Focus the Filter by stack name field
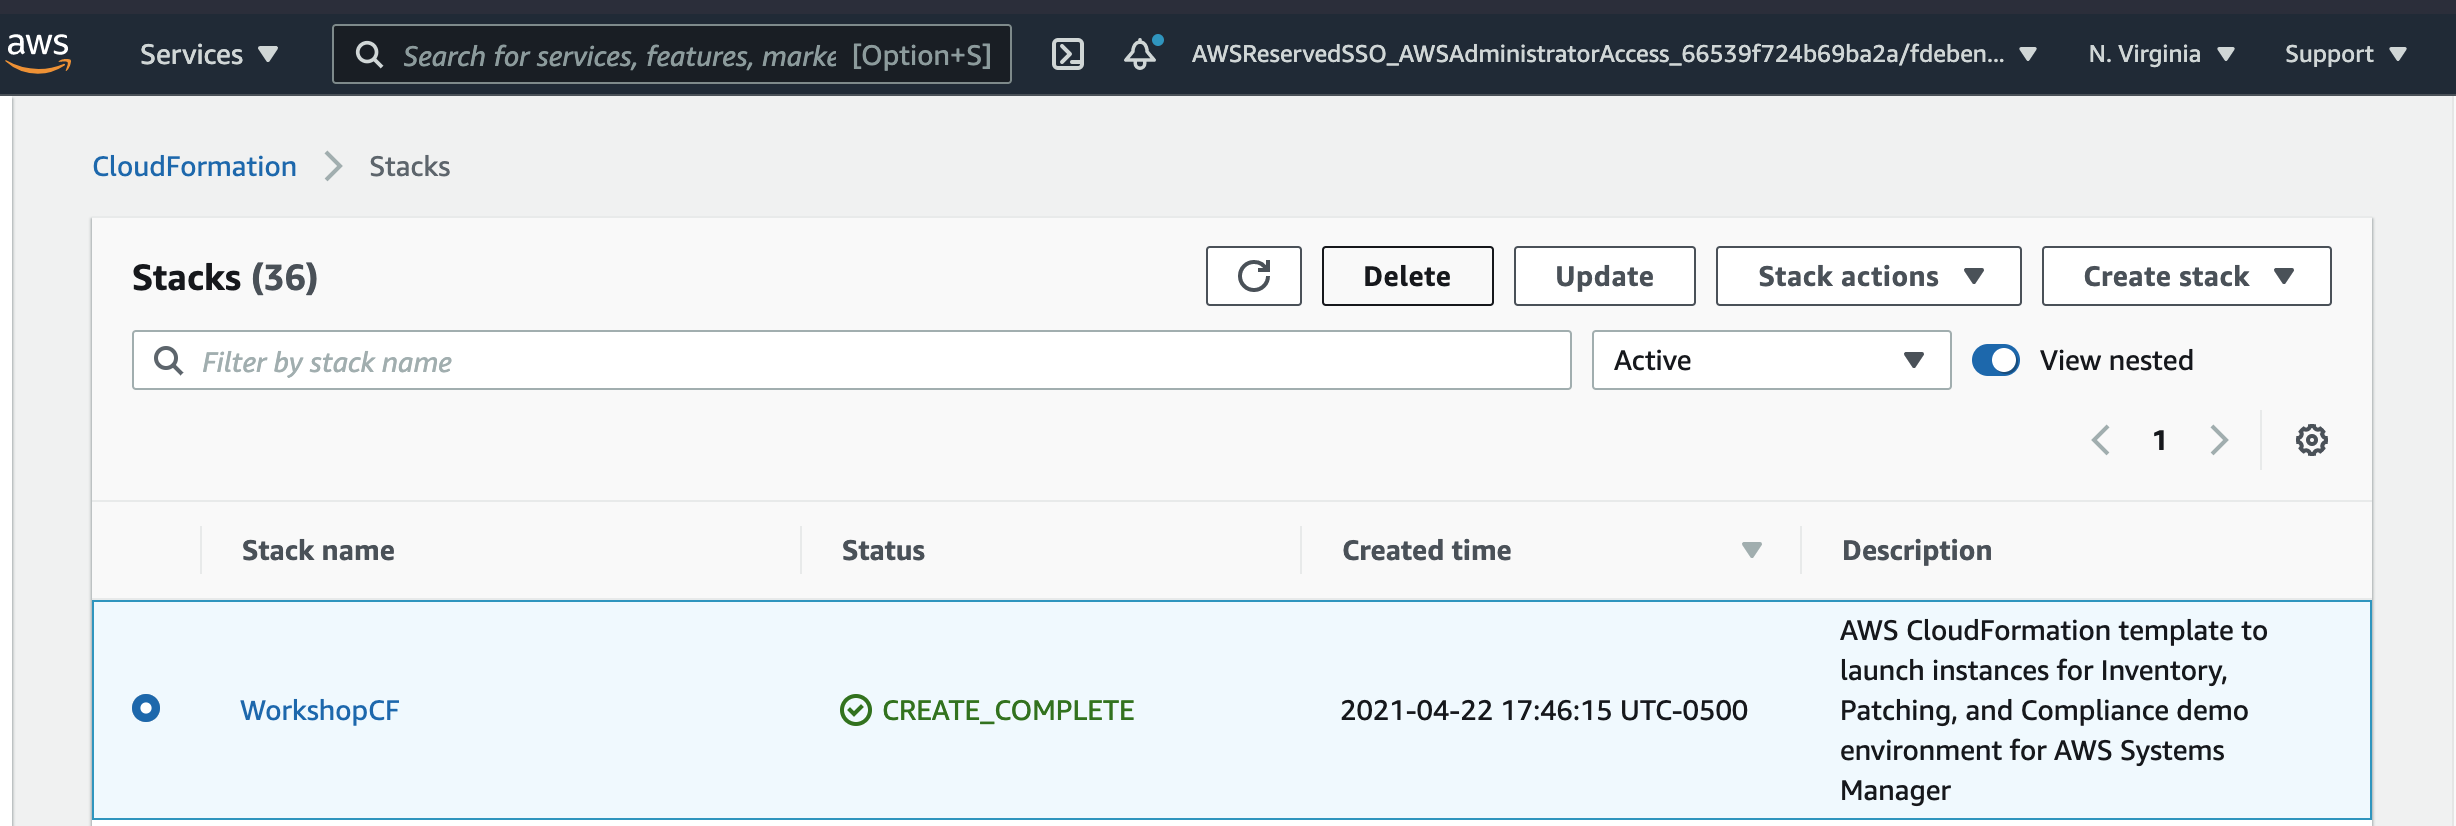Image resolution: width=2456 pixels, height=826 pixels. pos(851,360)
